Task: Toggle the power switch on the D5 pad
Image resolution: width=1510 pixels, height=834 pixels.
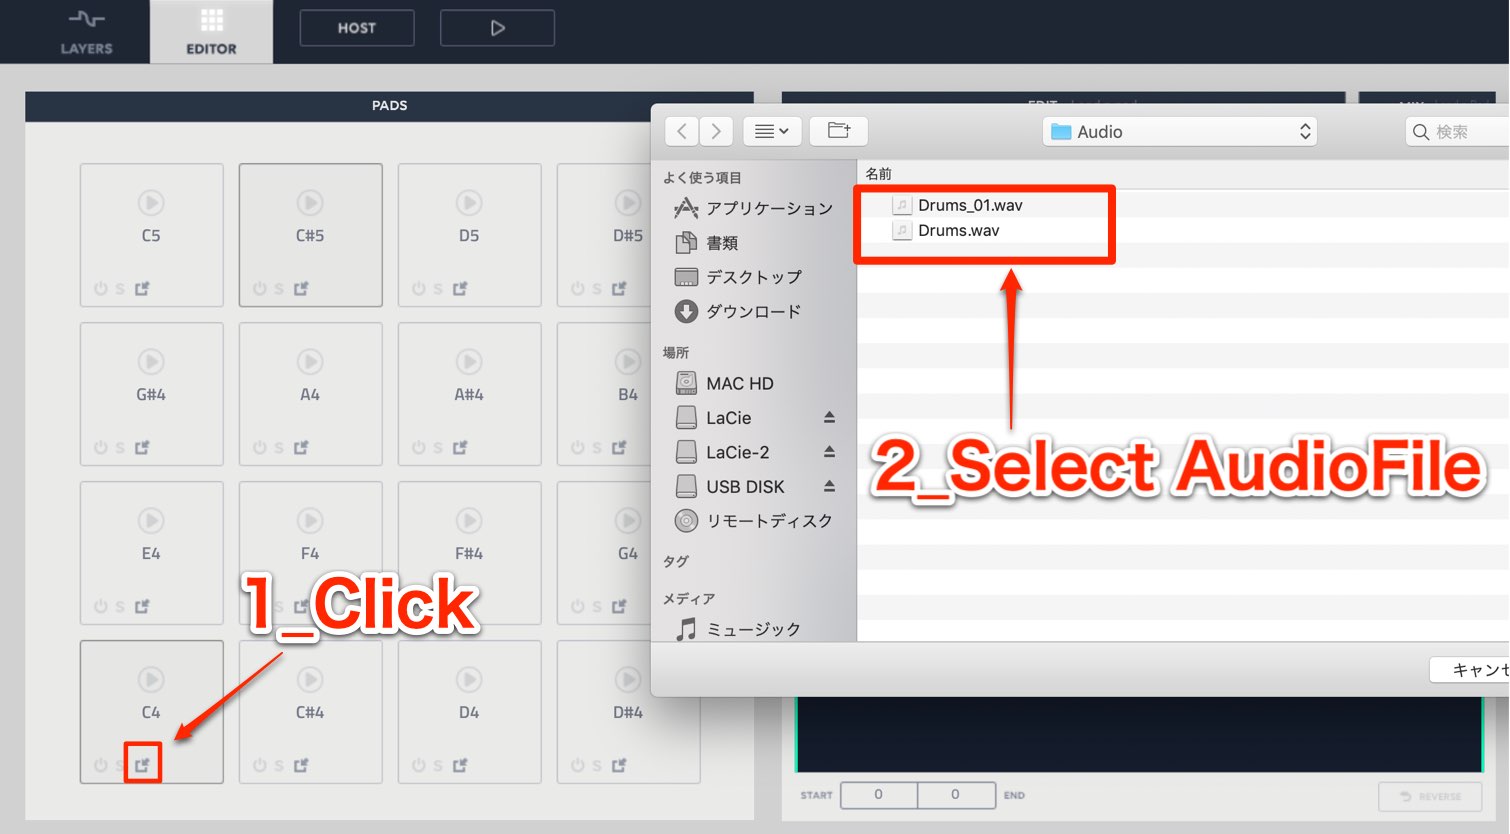Action: coord(418,288)
